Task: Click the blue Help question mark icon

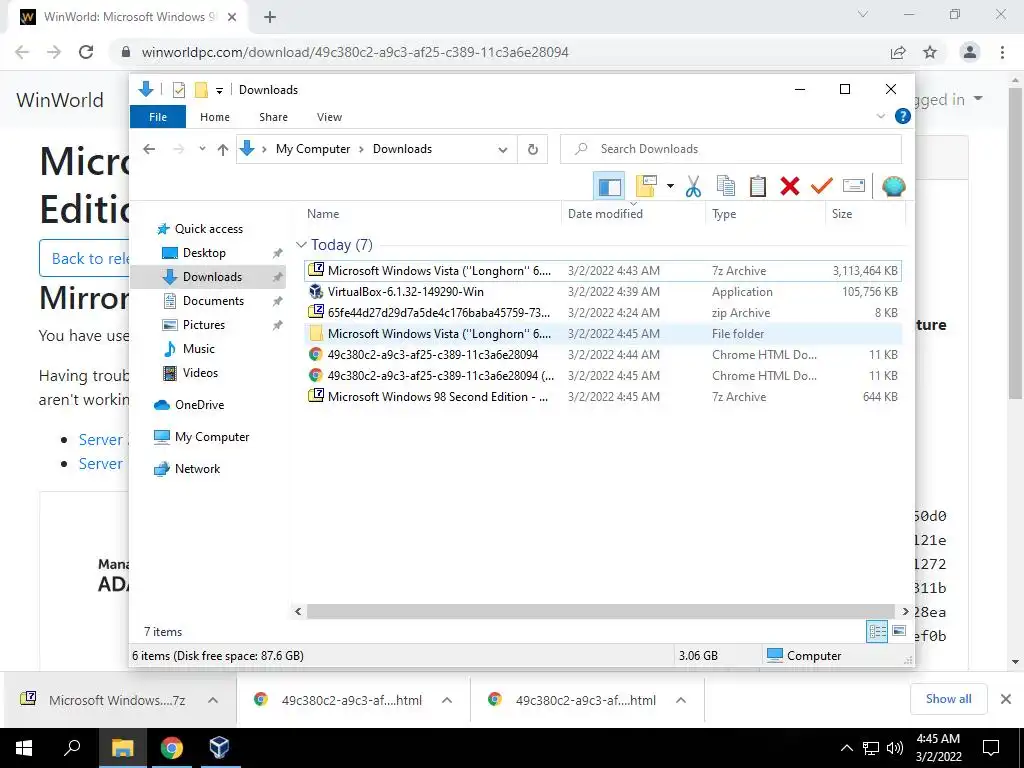Action: 903,116
